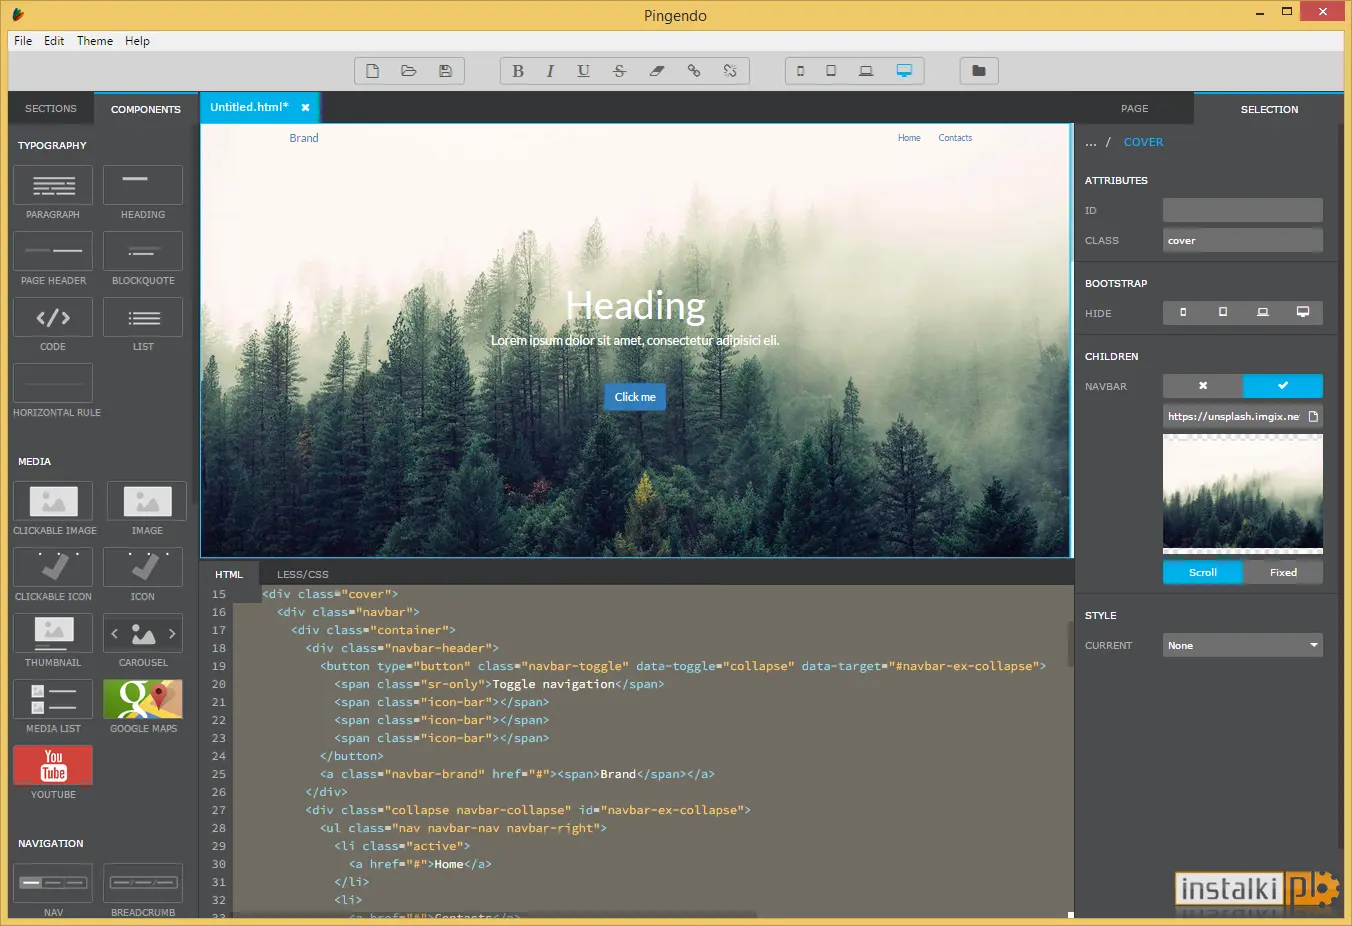This screenshot has width=1352, height=926.
Task: Switch to the HTML code tab
Action: tap(229, 574)
